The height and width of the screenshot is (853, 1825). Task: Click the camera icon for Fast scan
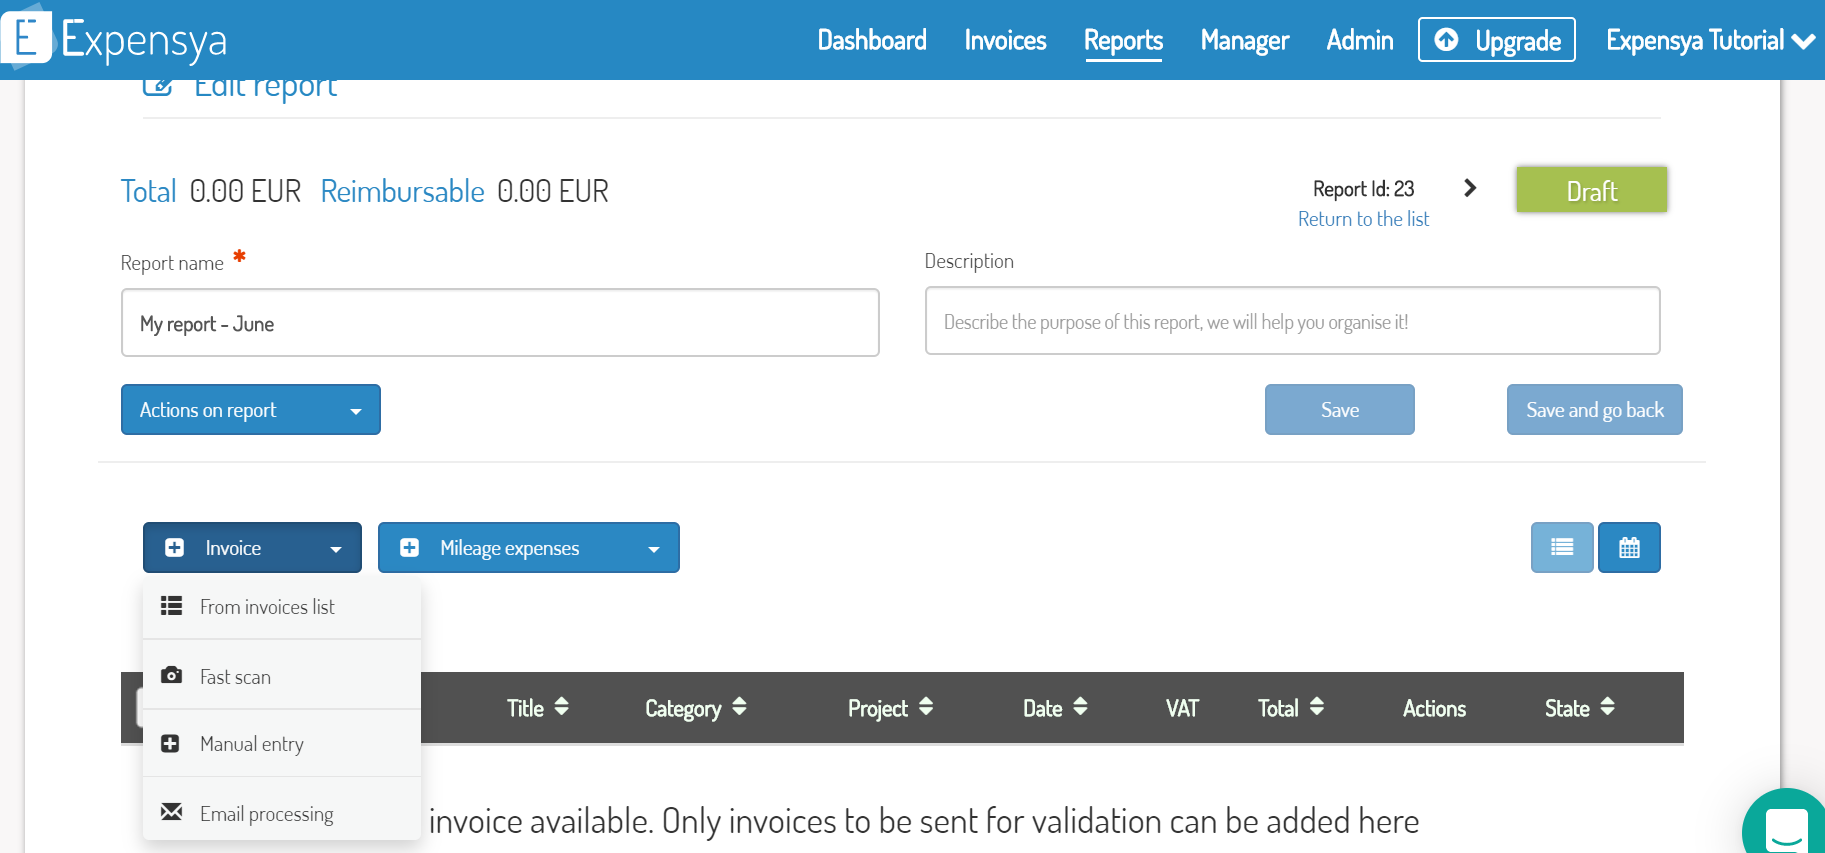pos(172,675)
